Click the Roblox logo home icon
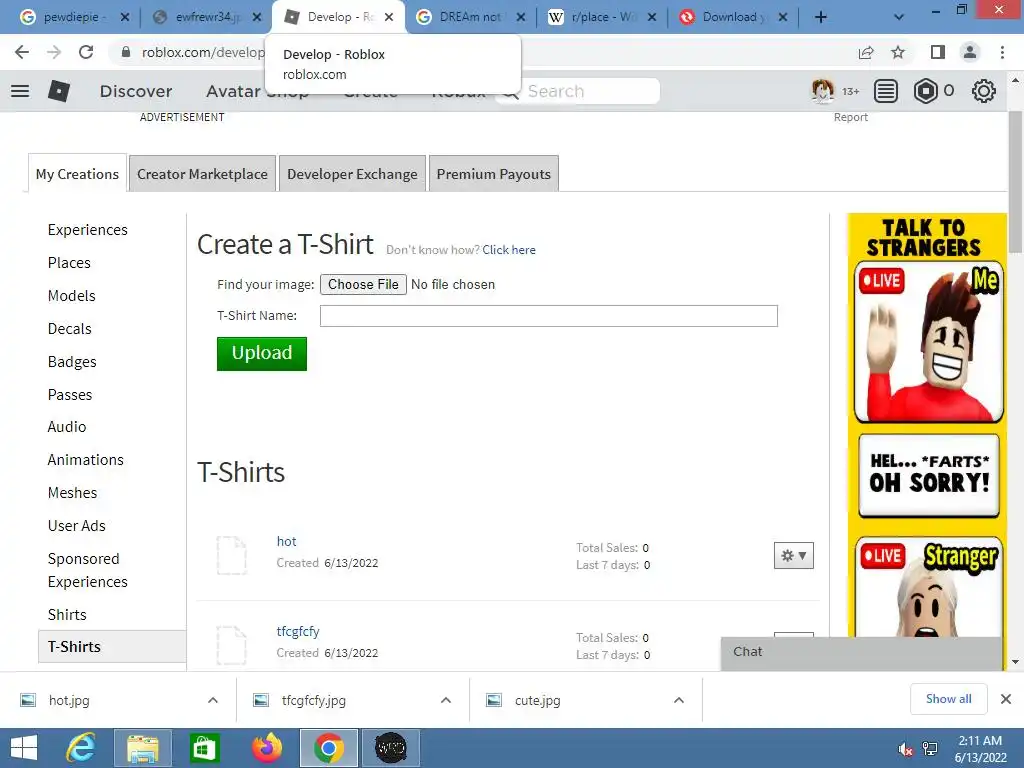The width and height of the screenshot is (1024, 768). tap(59, 91)
